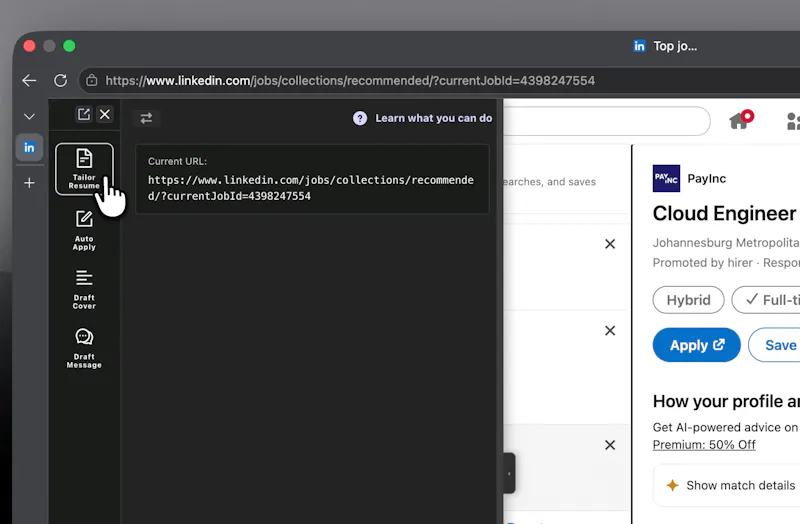This screenshot has width=800, height=524.
Task: Reload the page with refresh icon
Action: pyautogui.click(x=61, y=80)
